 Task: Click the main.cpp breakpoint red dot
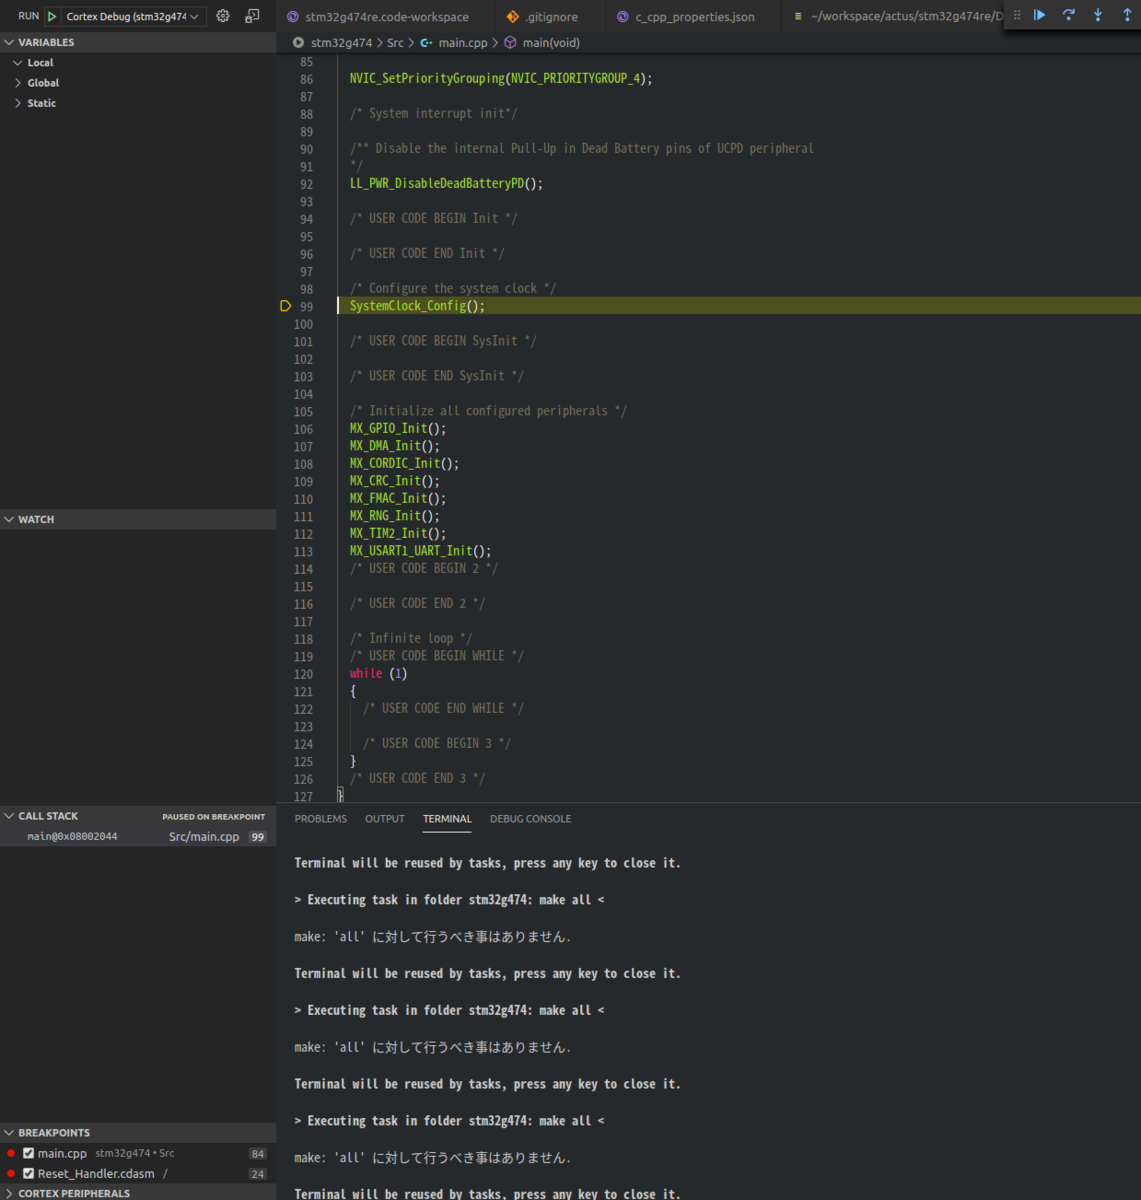tap(11, 1153)
